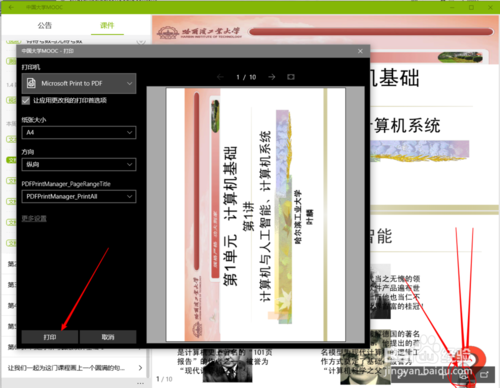Go back with the top-left arrow

pos(11,7)
